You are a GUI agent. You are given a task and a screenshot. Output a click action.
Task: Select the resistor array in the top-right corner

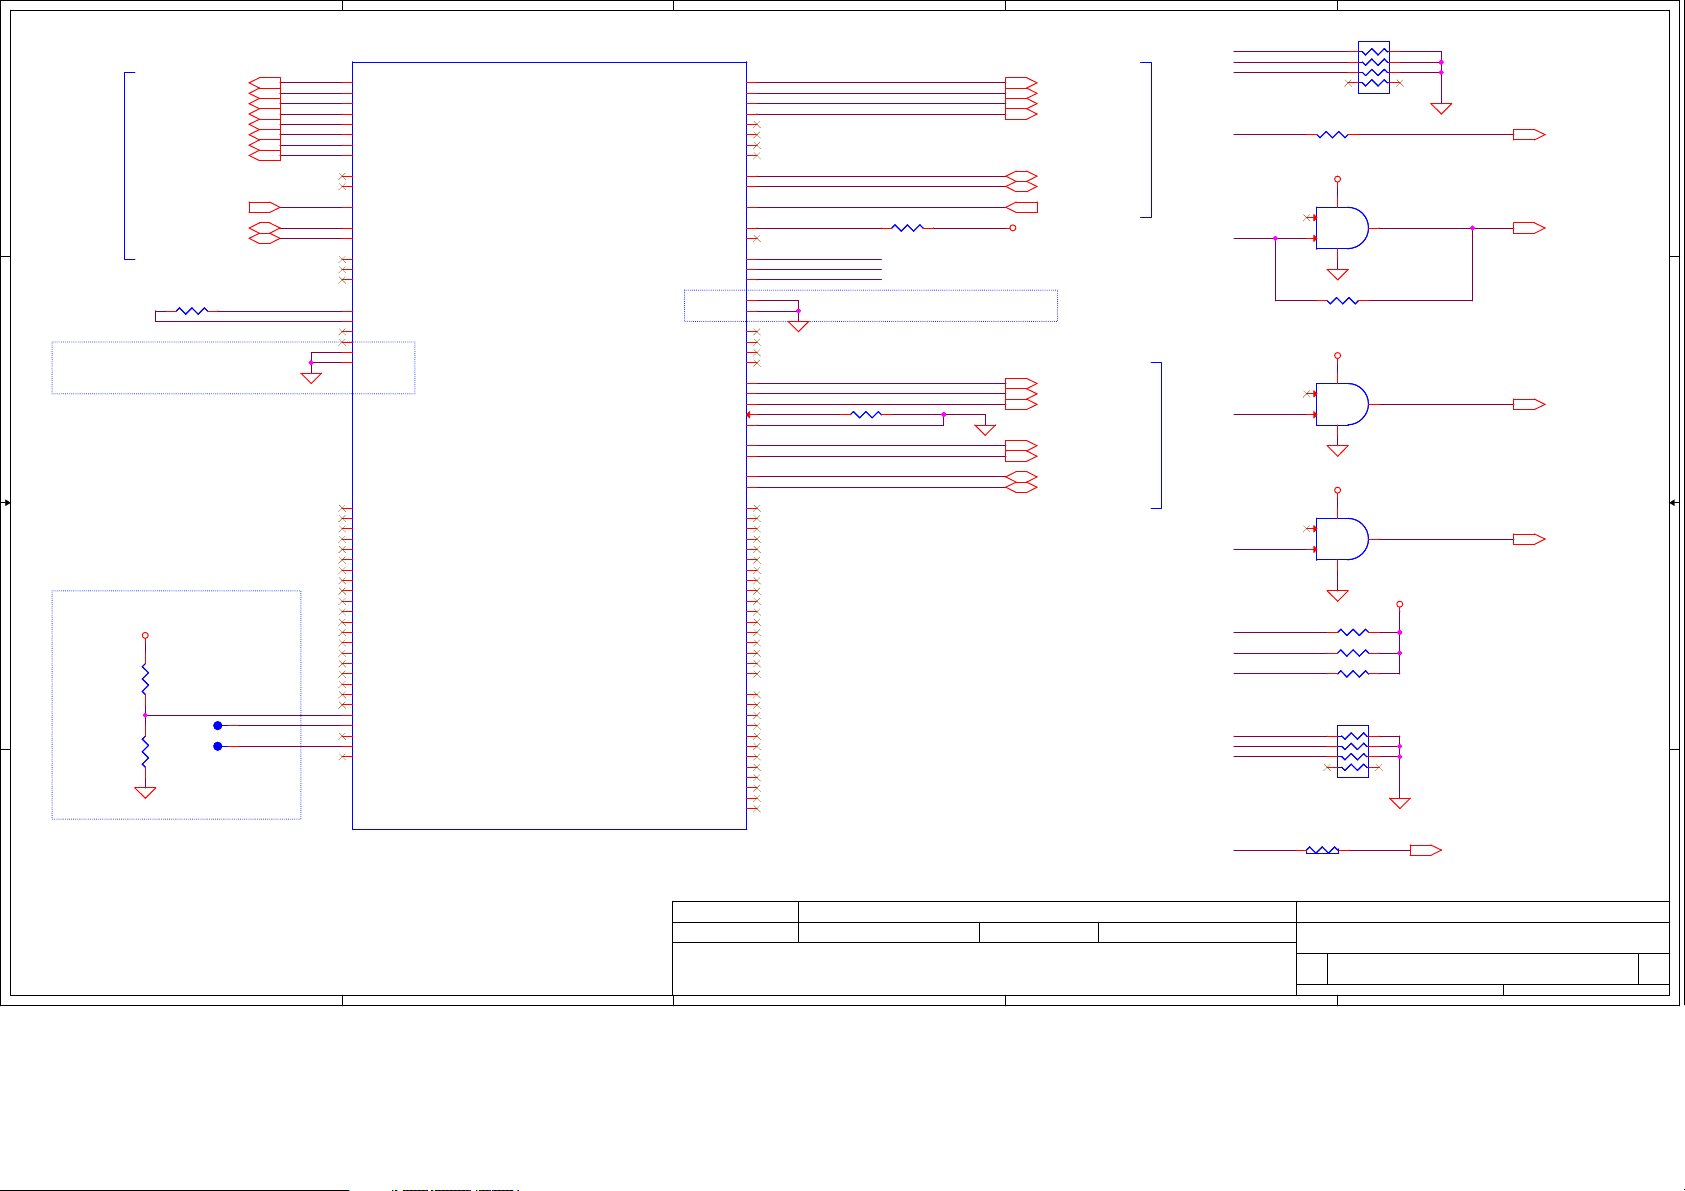coord(1374,67)
